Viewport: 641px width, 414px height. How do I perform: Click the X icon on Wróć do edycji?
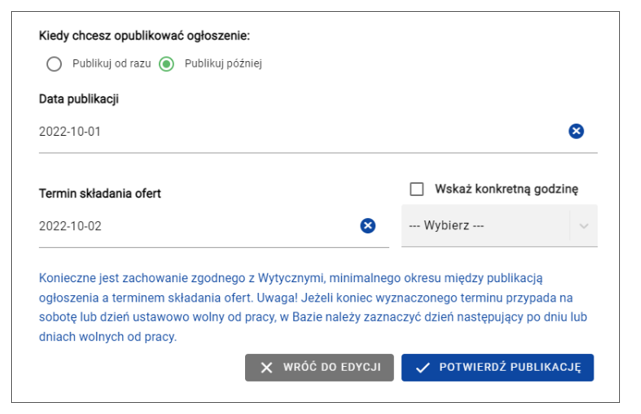pyautogui.click(x=267, y=368)
